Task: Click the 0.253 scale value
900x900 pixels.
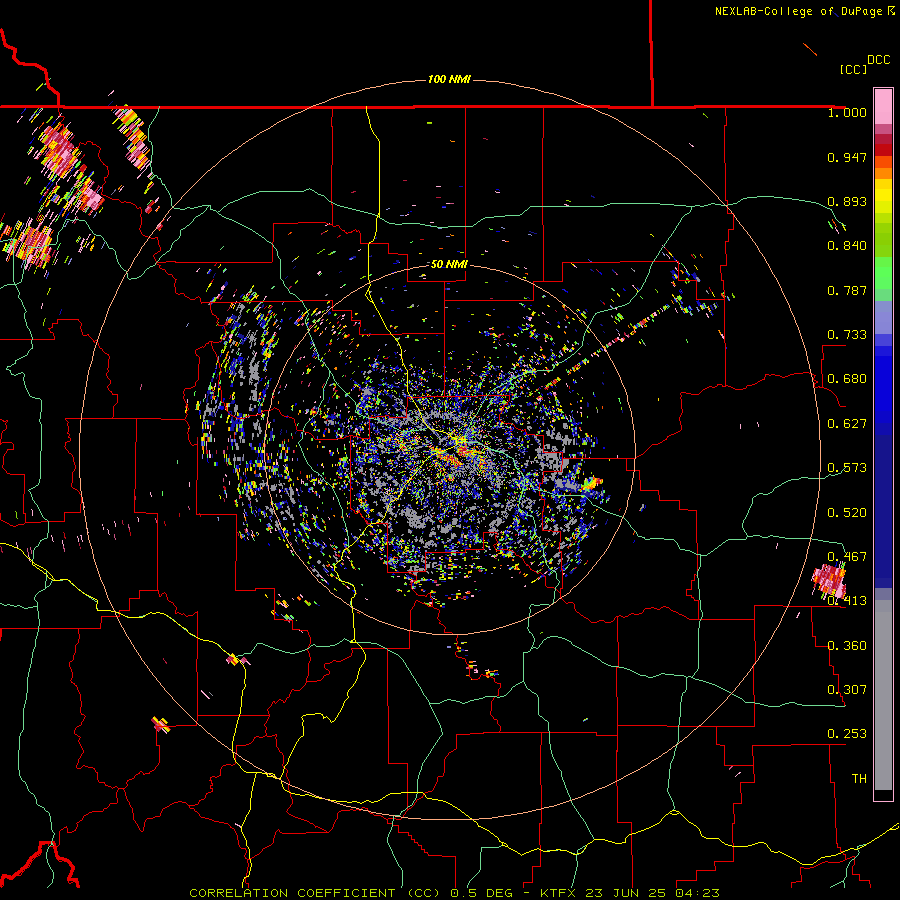Action: tap(847, 734)
